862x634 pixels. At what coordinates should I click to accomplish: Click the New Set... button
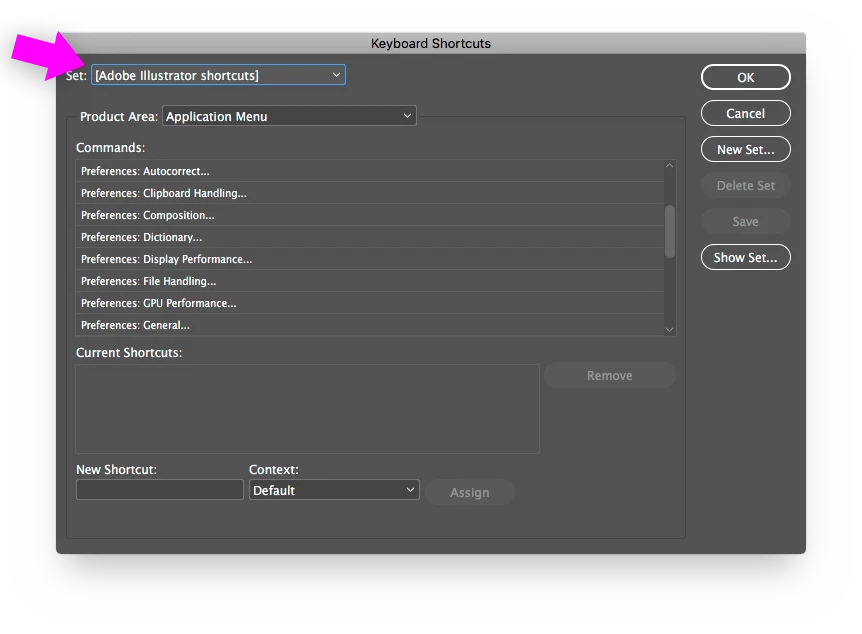pyautogui.click(x=745, y=150)
